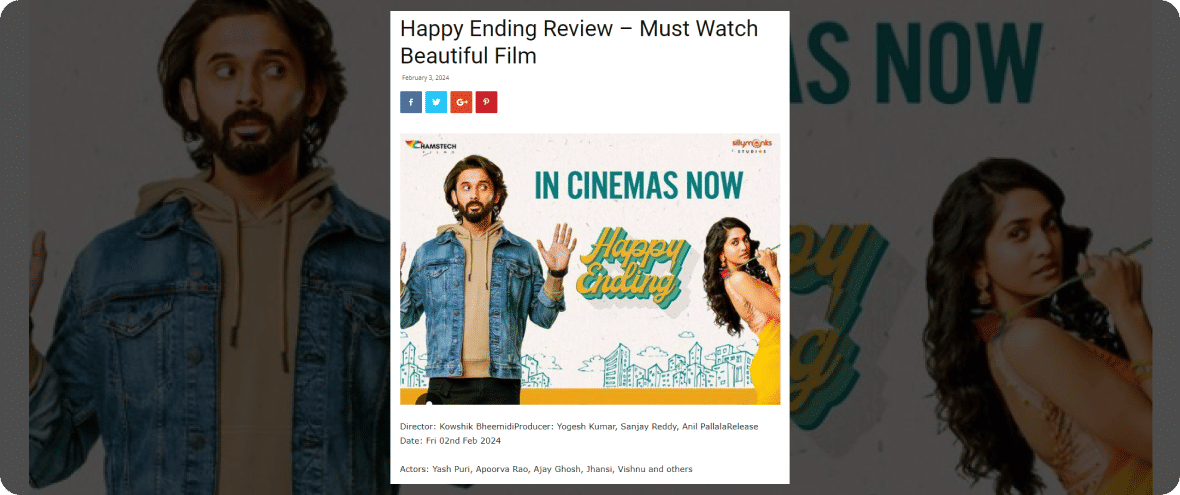Screen dimensions: 1180x495
Task: Click the Google Plus share icon
Action: 461,102
